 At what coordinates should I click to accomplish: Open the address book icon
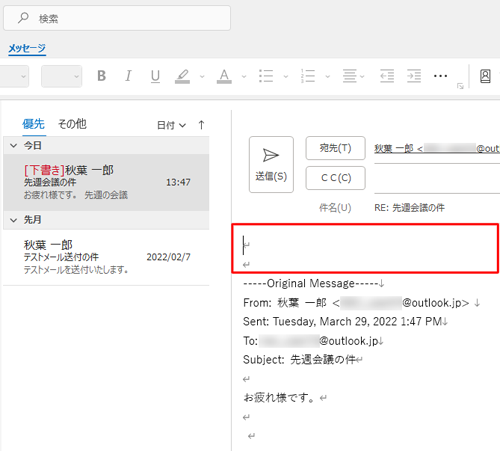pos(485,76)
